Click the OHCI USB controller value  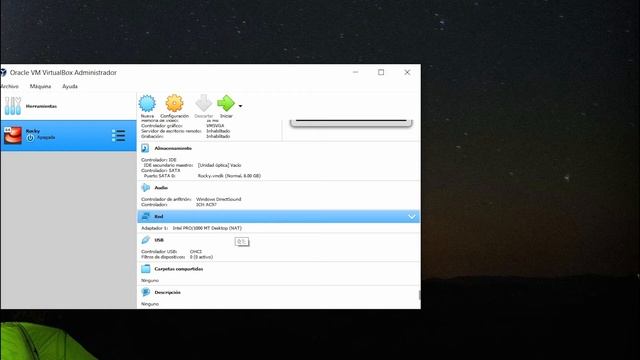pyautogui.click(x=196, y=252)
